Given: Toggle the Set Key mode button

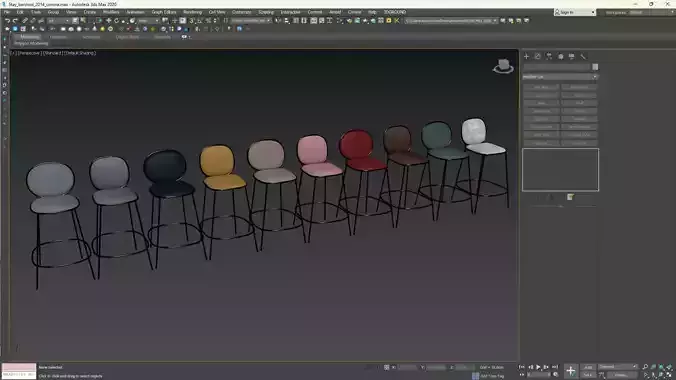Looking at the screenshot, I should click(588, 375).
